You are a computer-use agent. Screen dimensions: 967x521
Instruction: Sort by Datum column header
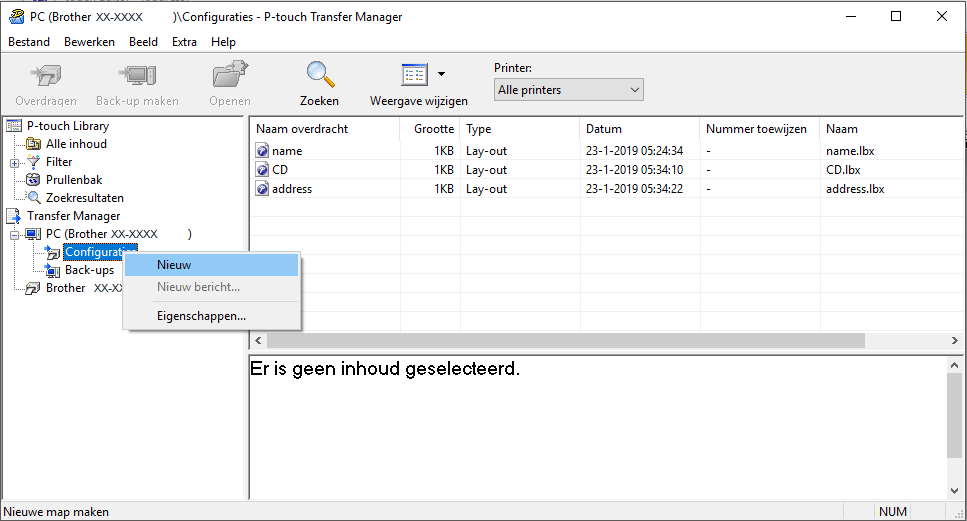(x=640, y=129)
